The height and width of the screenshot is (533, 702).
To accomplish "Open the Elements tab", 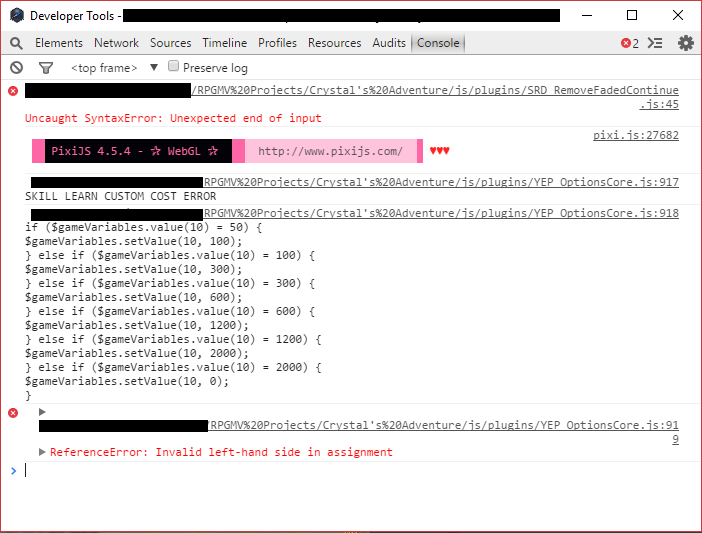I will 59,43.
